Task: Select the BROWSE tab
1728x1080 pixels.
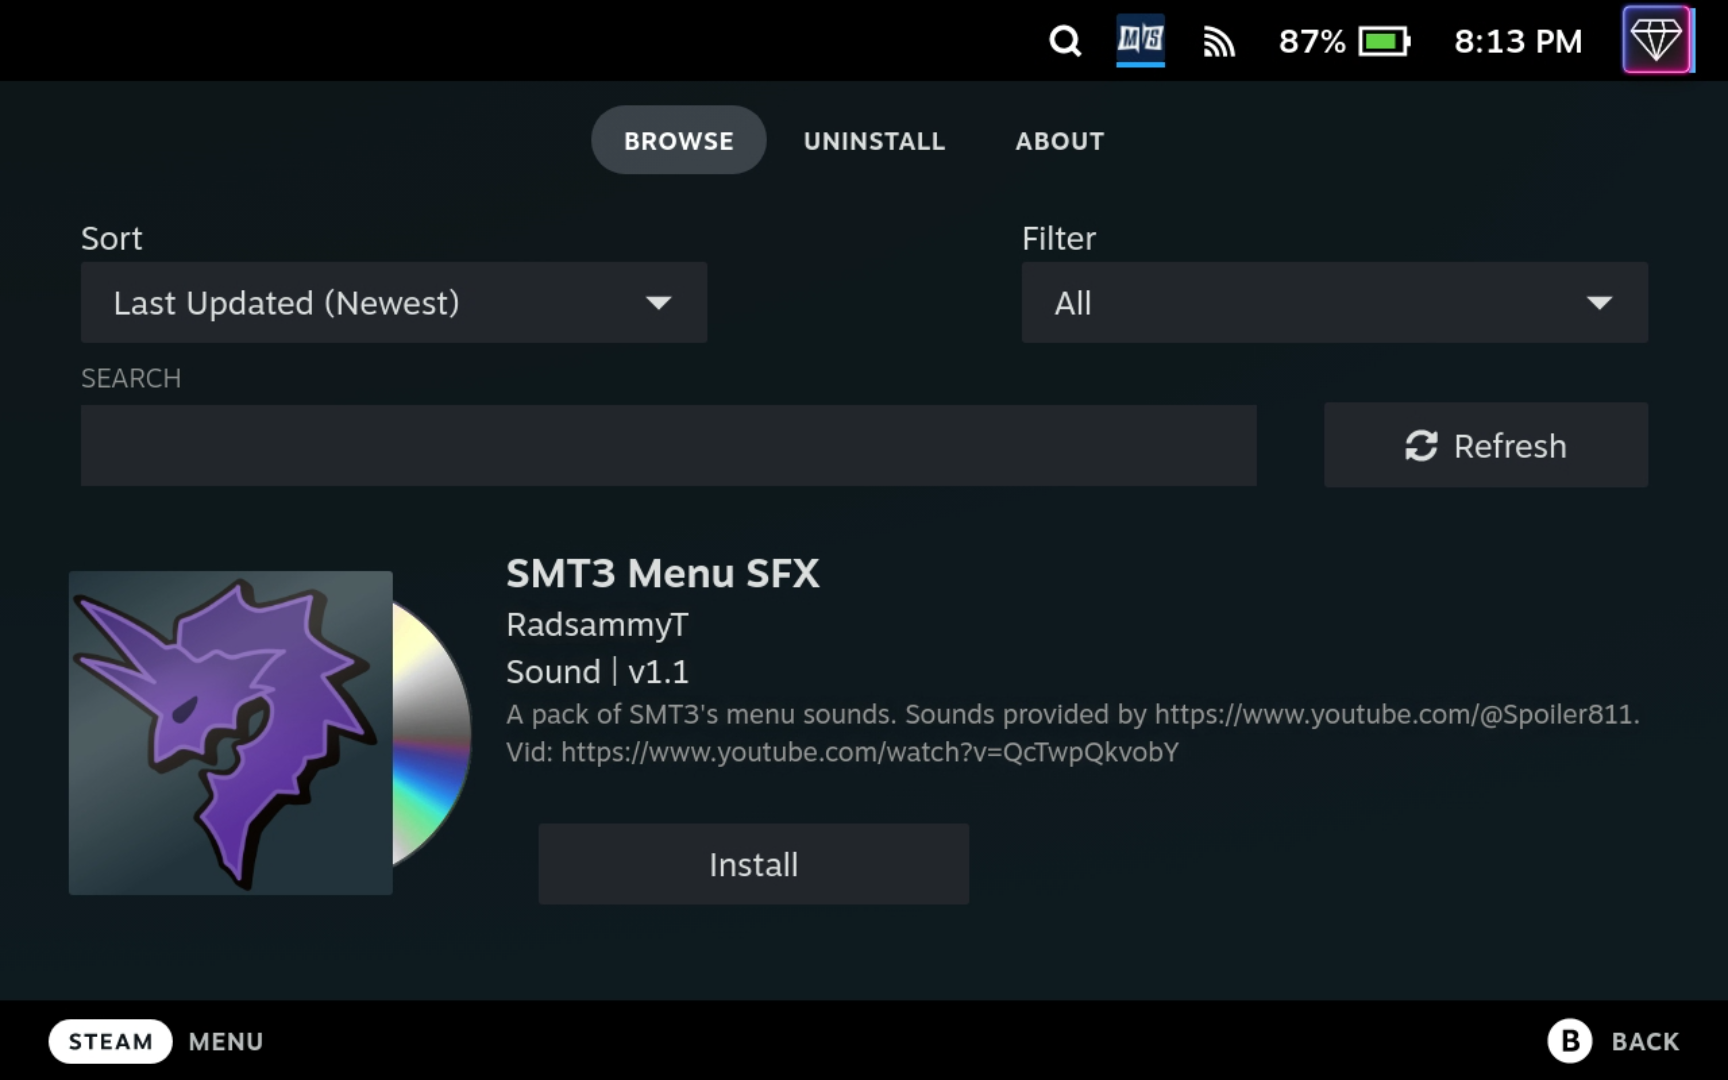Action: (x=678, y=140)
